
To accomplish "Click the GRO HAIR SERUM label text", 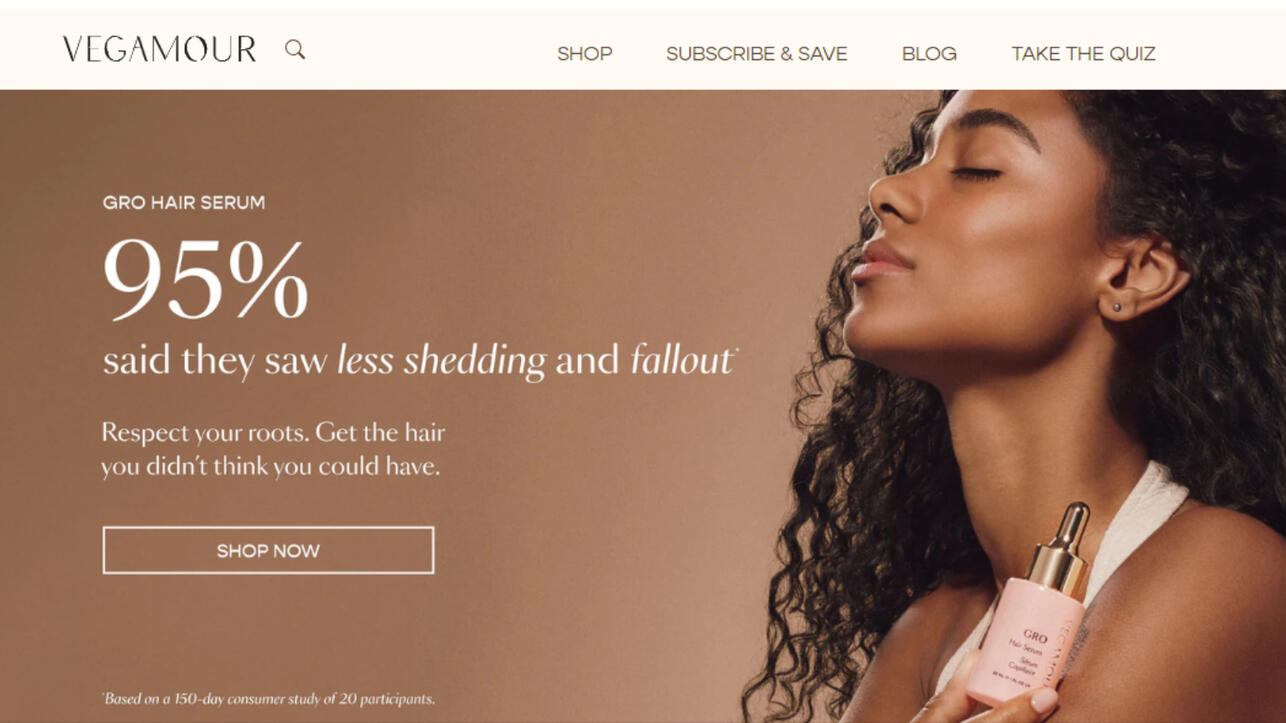I will click(x=184, y=202).
